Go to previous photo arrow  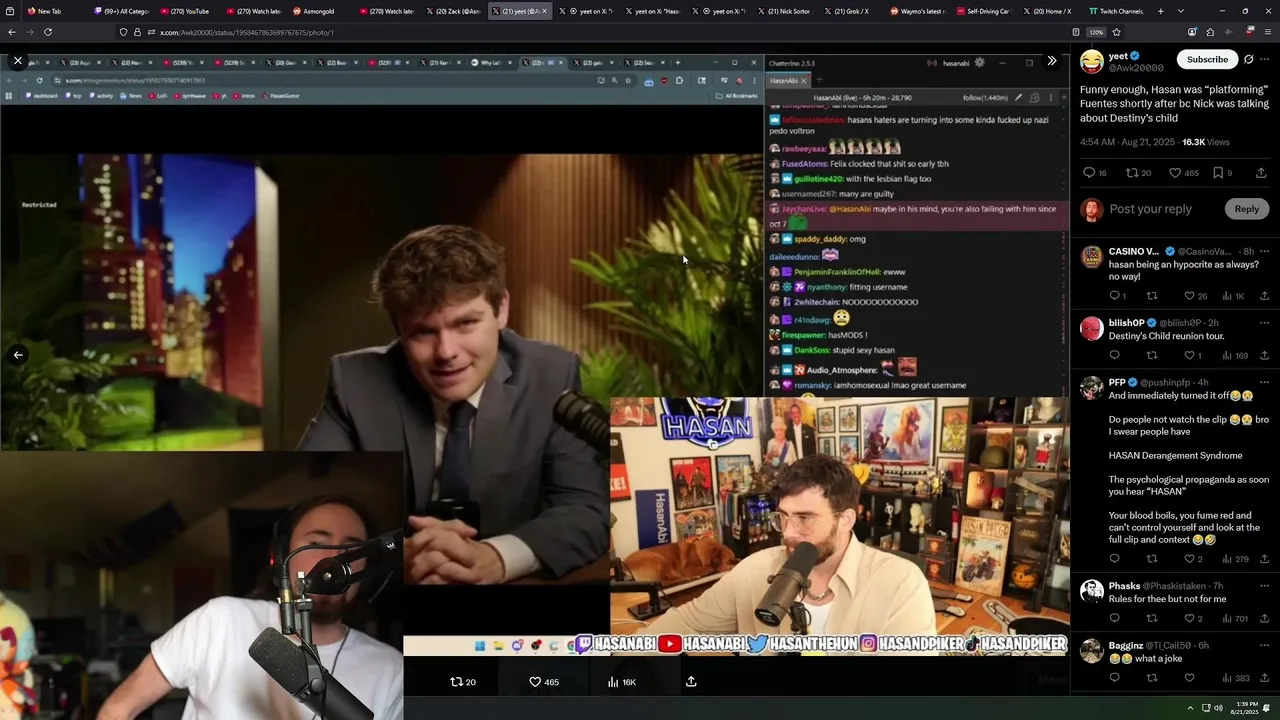pos(17,355)
